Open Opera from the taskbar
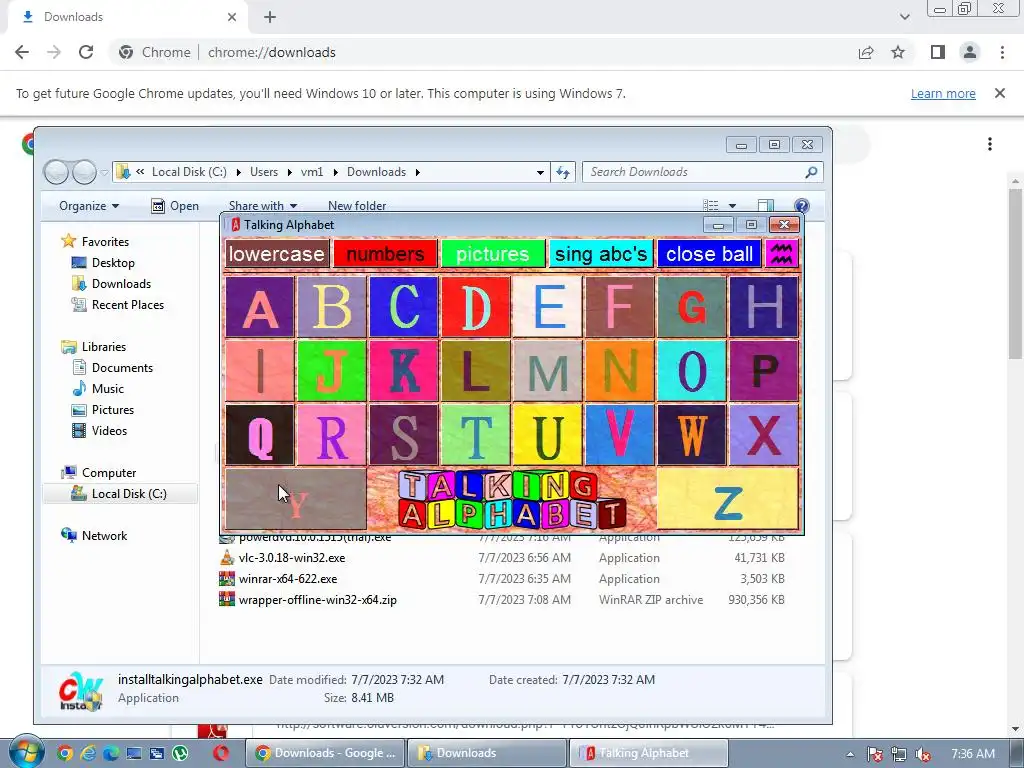This screenshot has height=768, width=1024. [x=221, y=753]
